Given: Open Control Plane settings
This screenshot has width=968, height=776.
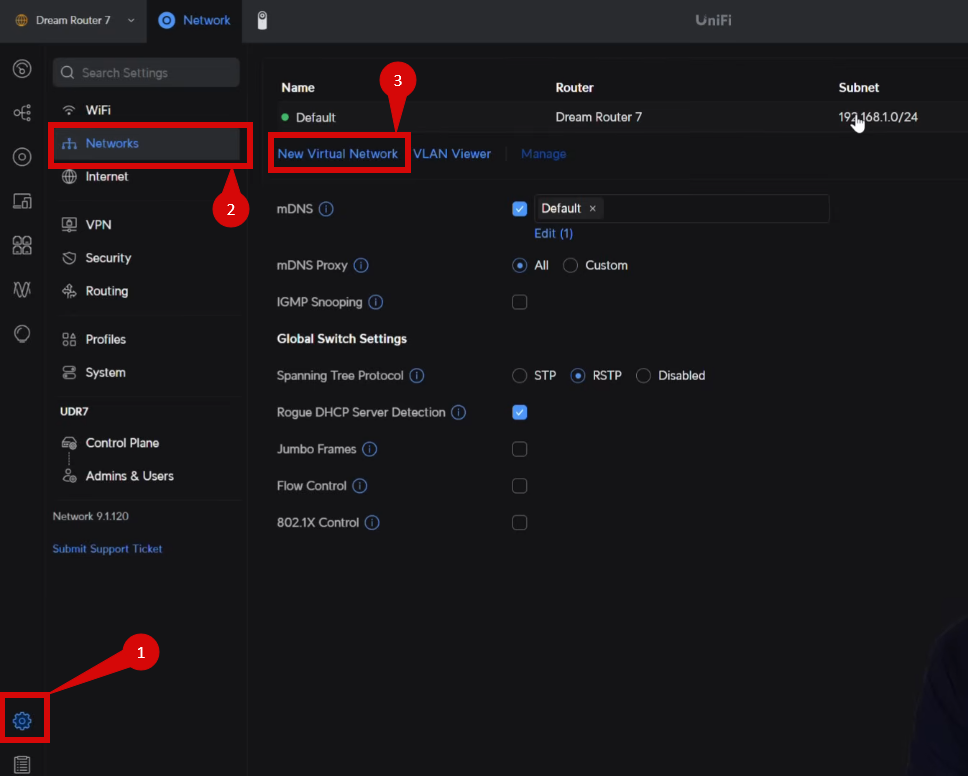Looking at the screenshot, I should coord(146,443).
